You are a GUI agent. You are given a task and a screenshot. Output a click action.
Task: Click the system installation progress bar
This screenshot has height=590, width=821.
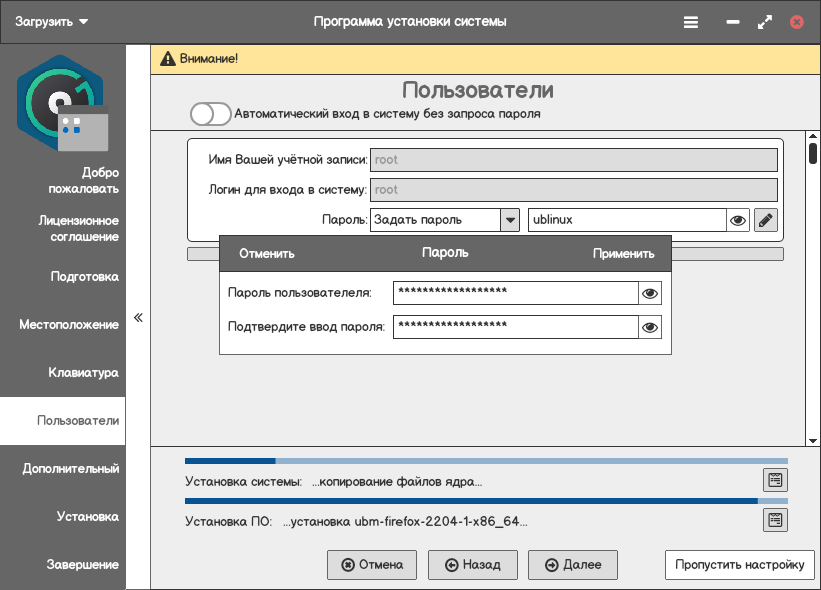(485, 461)
